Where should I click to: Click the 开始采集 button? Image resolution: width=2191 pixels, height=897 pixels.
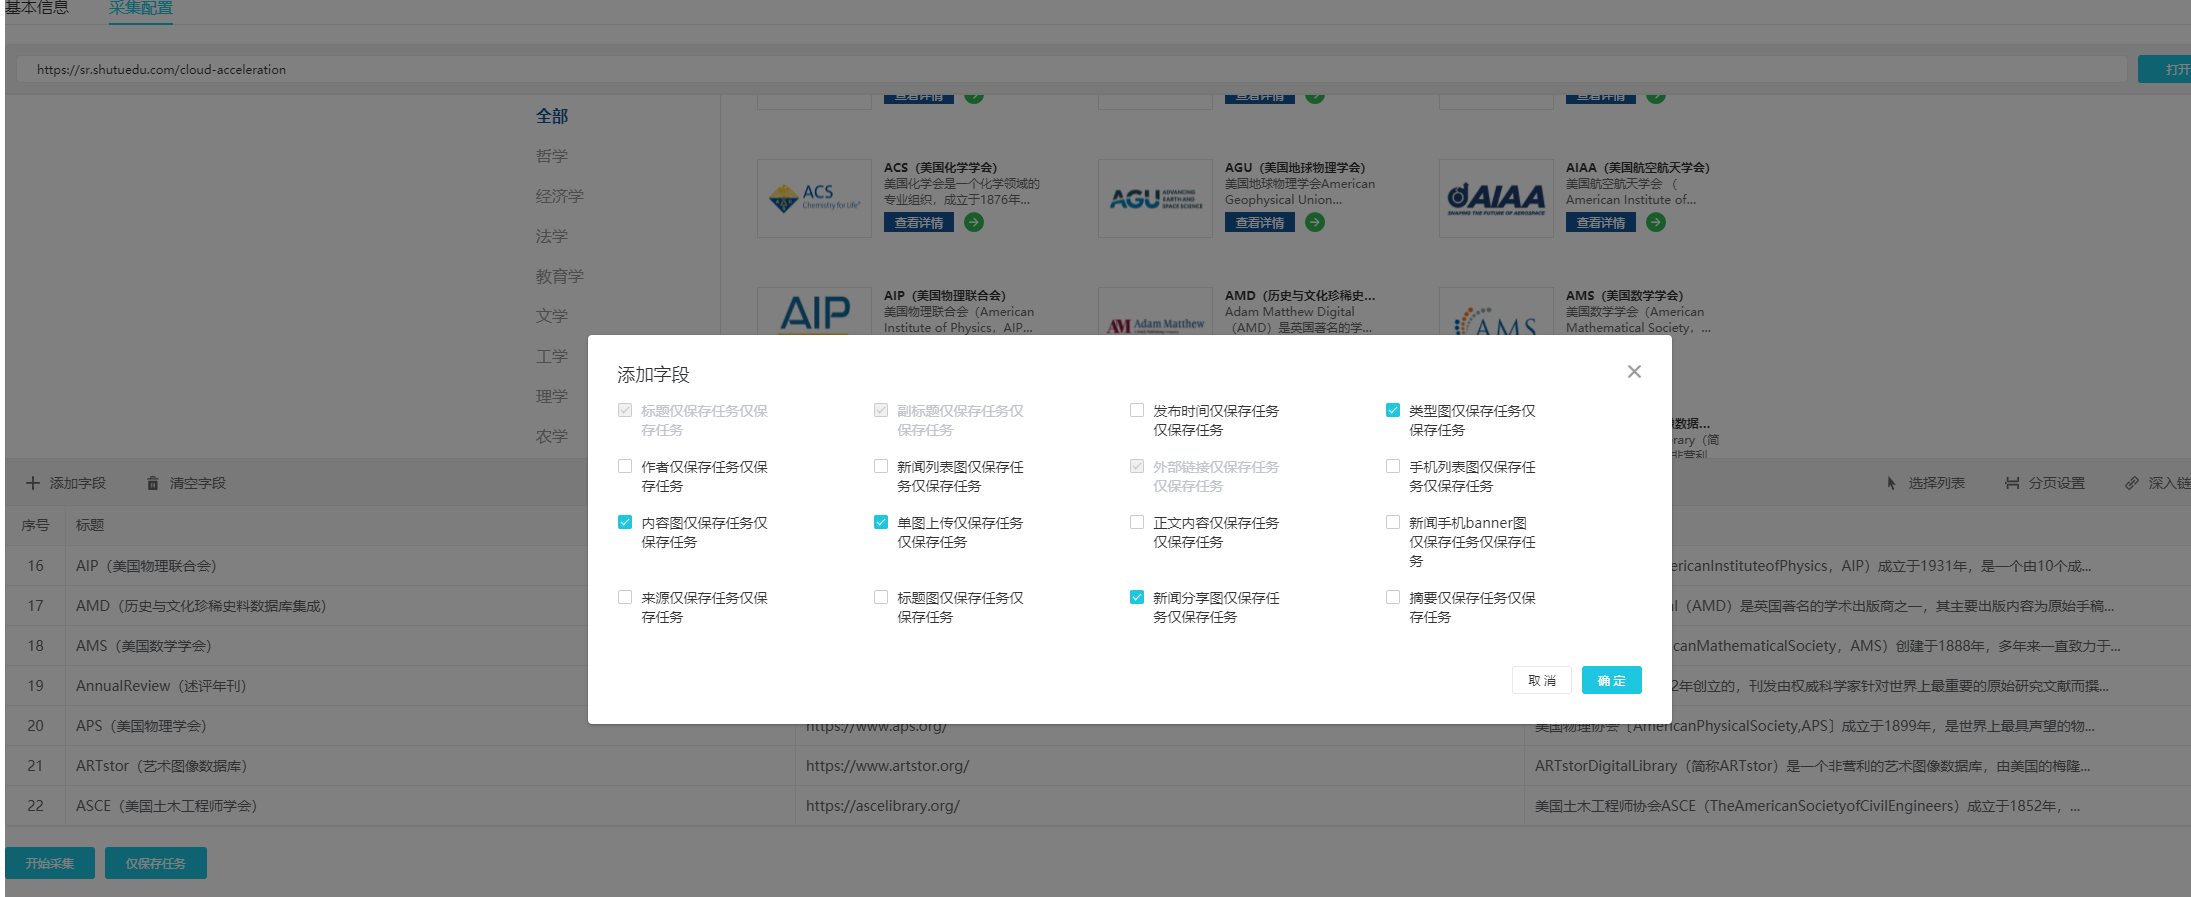pos(50,863)
